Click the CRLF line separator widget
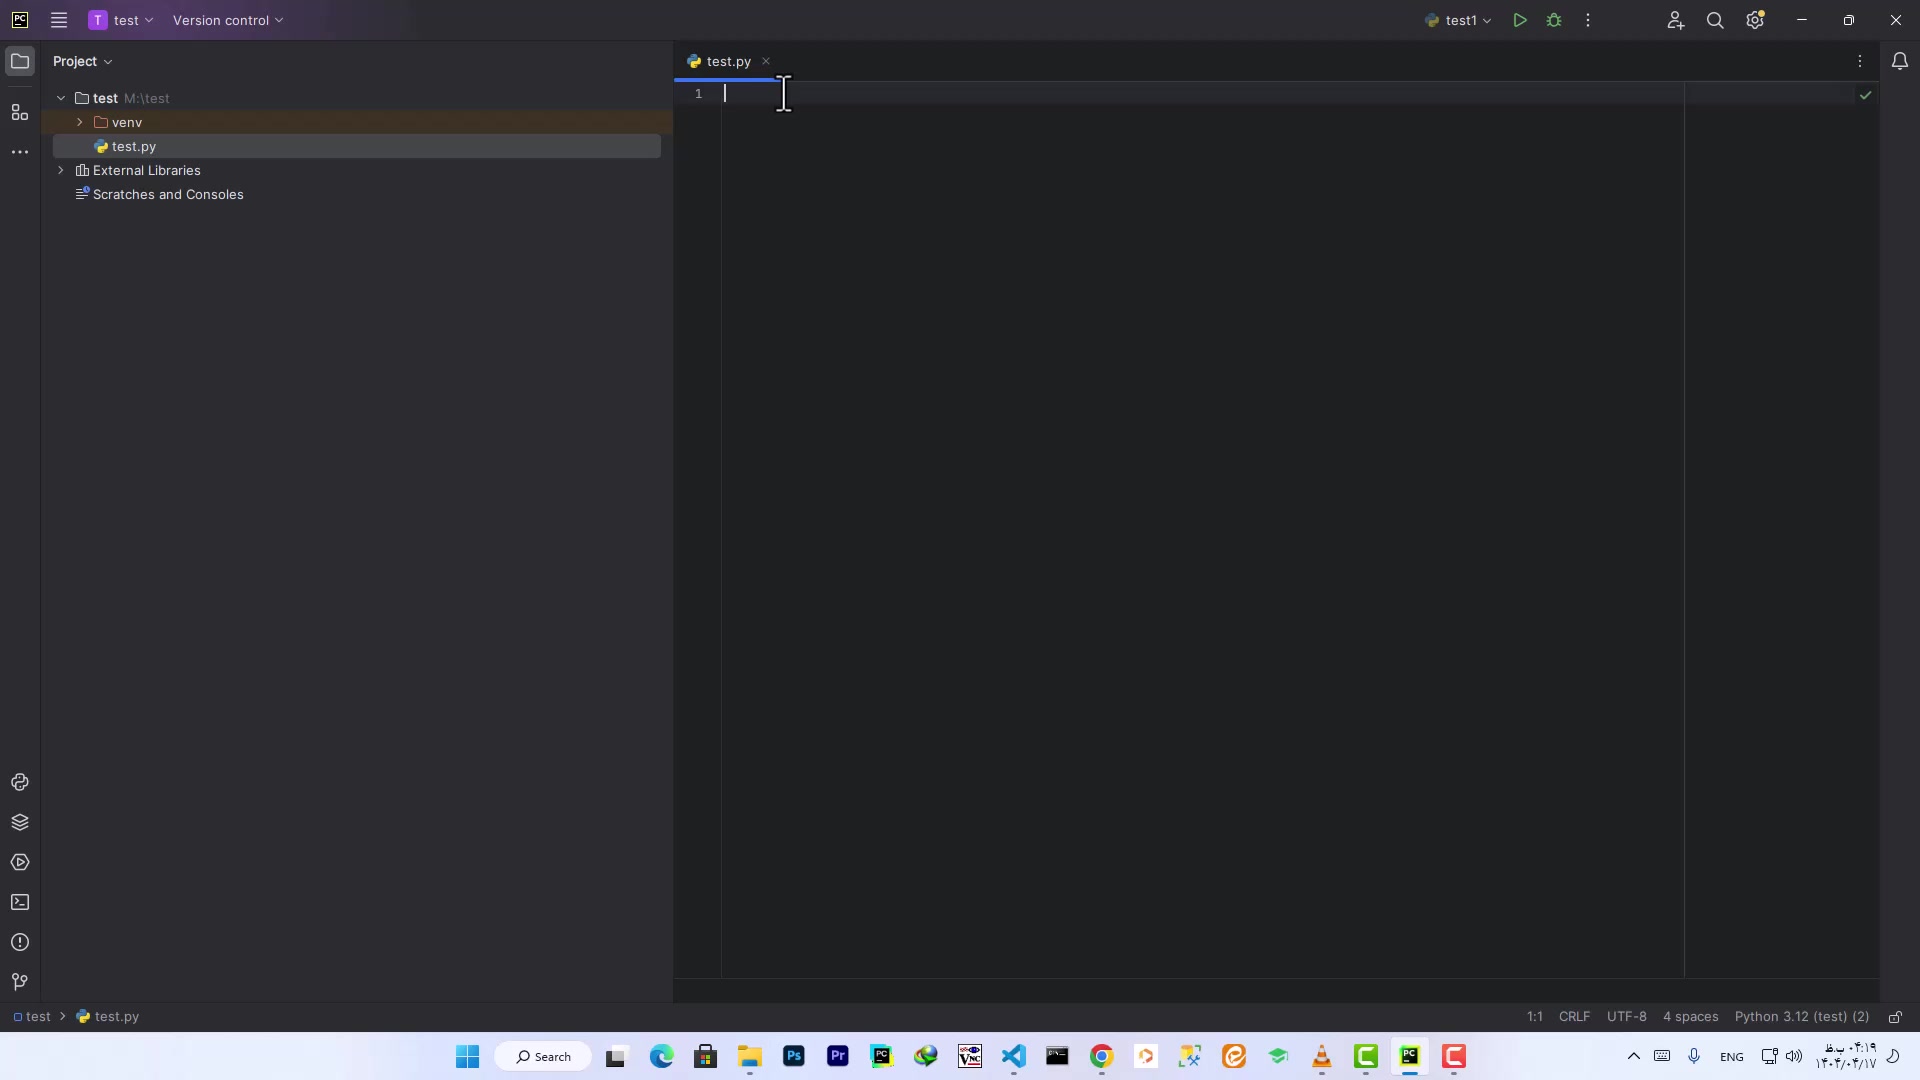The height and width of the screenshot is (1080, 1920). [1574, 1017]
